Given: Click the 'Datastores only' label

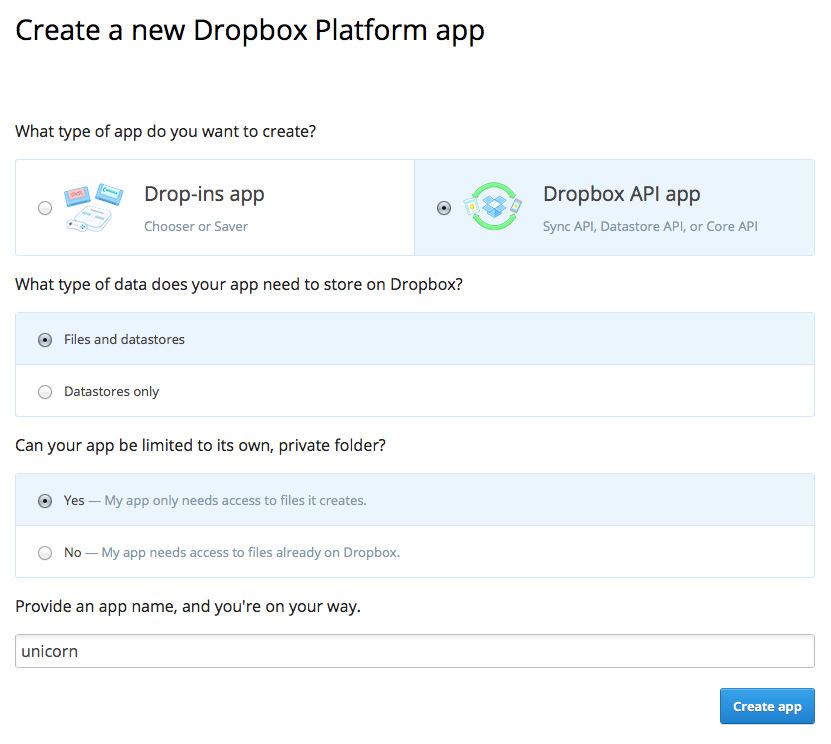Looking at the screenshot, I should pos(111,391).
